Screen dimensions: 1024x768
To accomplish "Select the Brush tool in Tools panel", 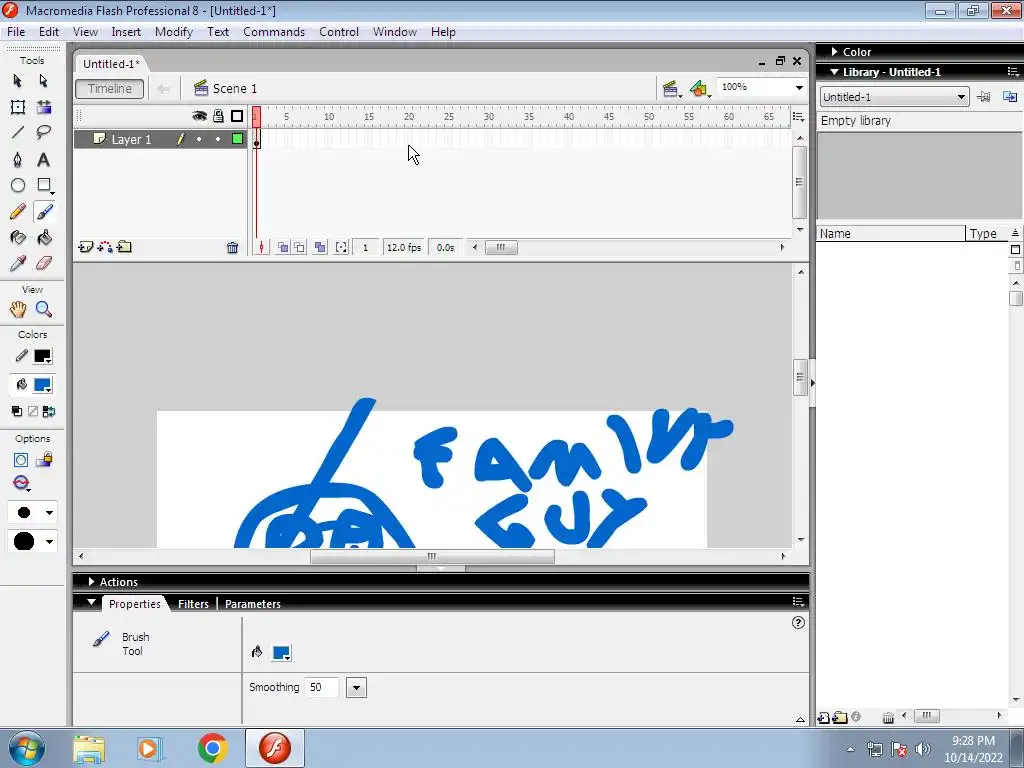I will [44, 212].
